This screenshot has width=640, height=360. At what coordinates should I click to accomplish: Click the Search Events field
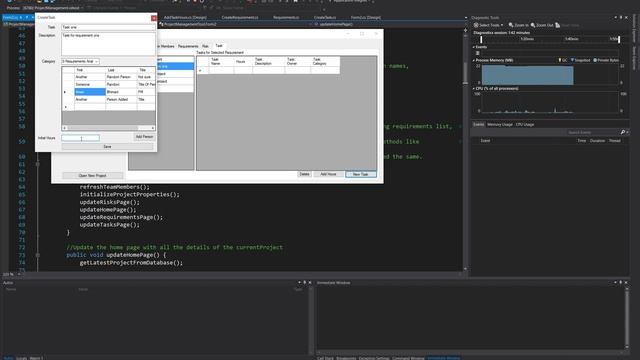pyautogui.click(x=592, y=133)
